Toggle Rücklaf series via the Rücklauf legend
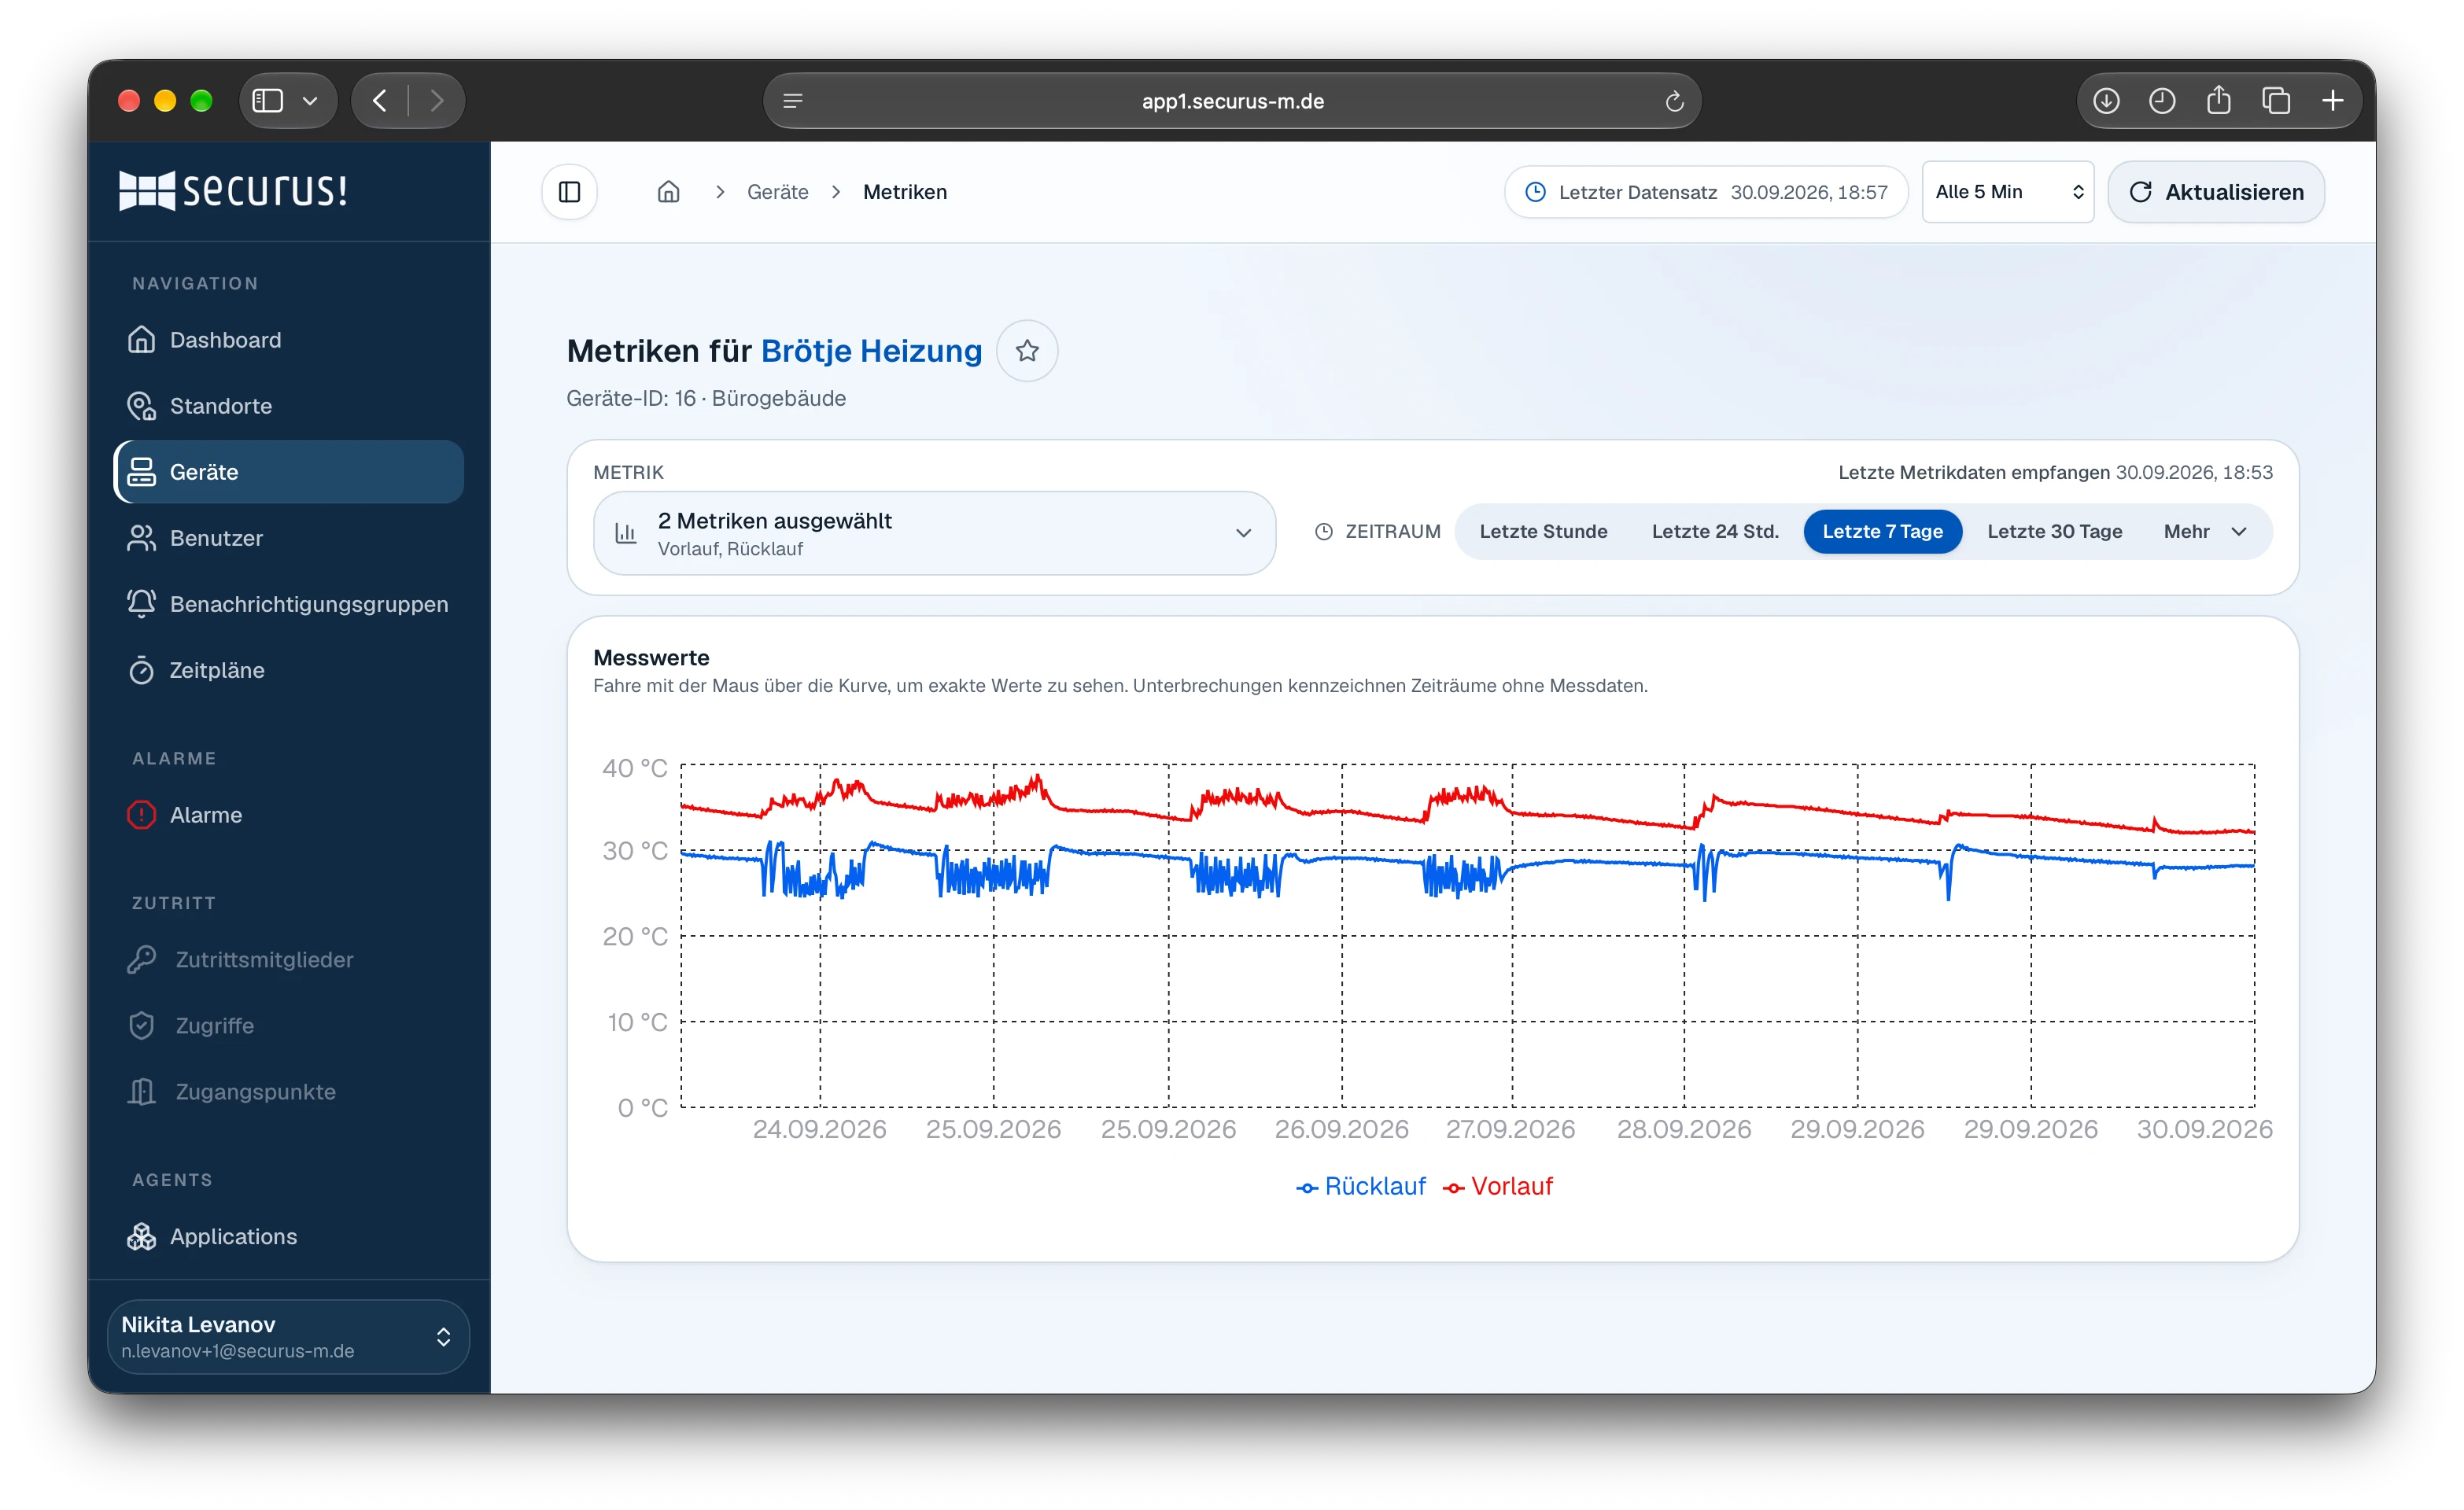2464x1510 pixels. [x=1361, y=1186]
